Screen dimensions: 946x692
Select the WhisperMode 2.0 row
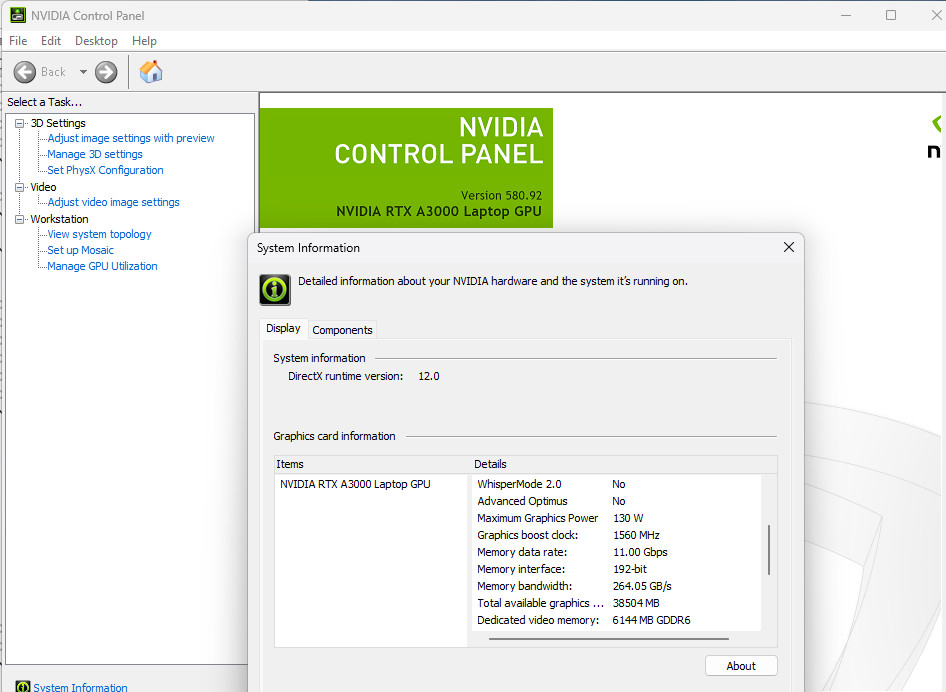coord(616,484)
